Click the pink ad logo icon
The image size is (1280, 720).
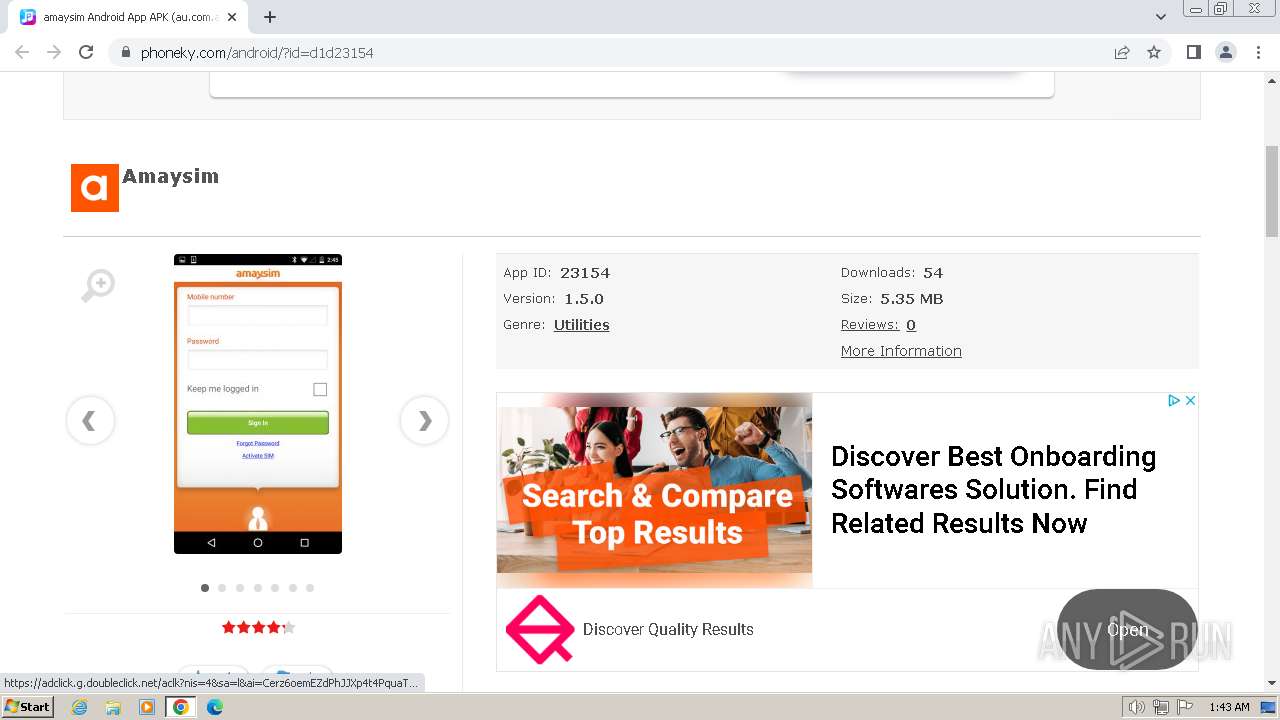click(539, 629)
